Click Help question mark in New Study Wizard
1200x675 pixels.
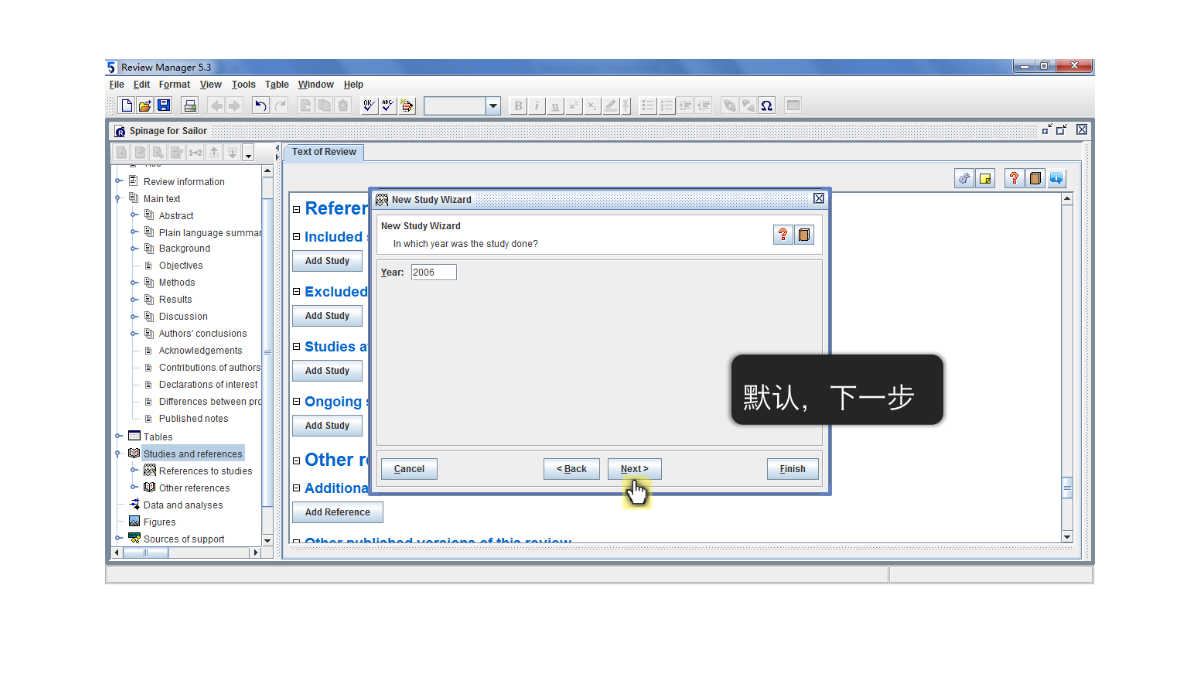point(783,234)
